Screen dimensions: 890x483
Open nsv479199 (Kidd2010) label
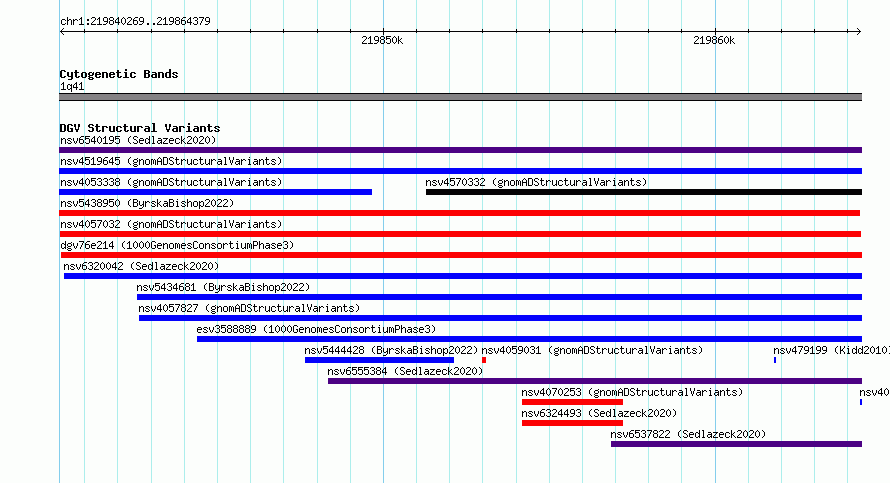tap(831, 350)
